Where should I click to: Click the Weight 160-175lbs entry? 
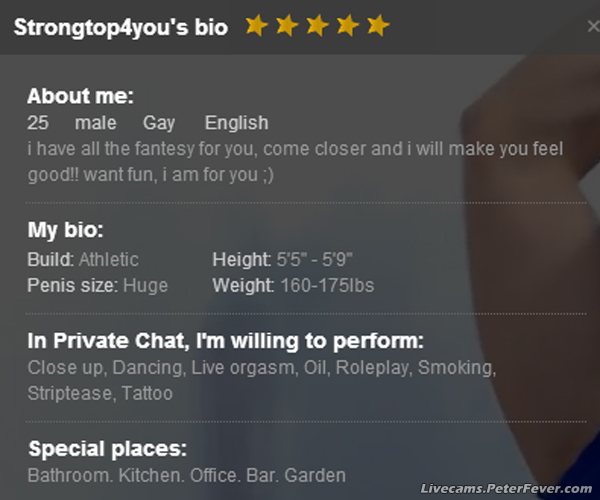(x=293, y=286)
